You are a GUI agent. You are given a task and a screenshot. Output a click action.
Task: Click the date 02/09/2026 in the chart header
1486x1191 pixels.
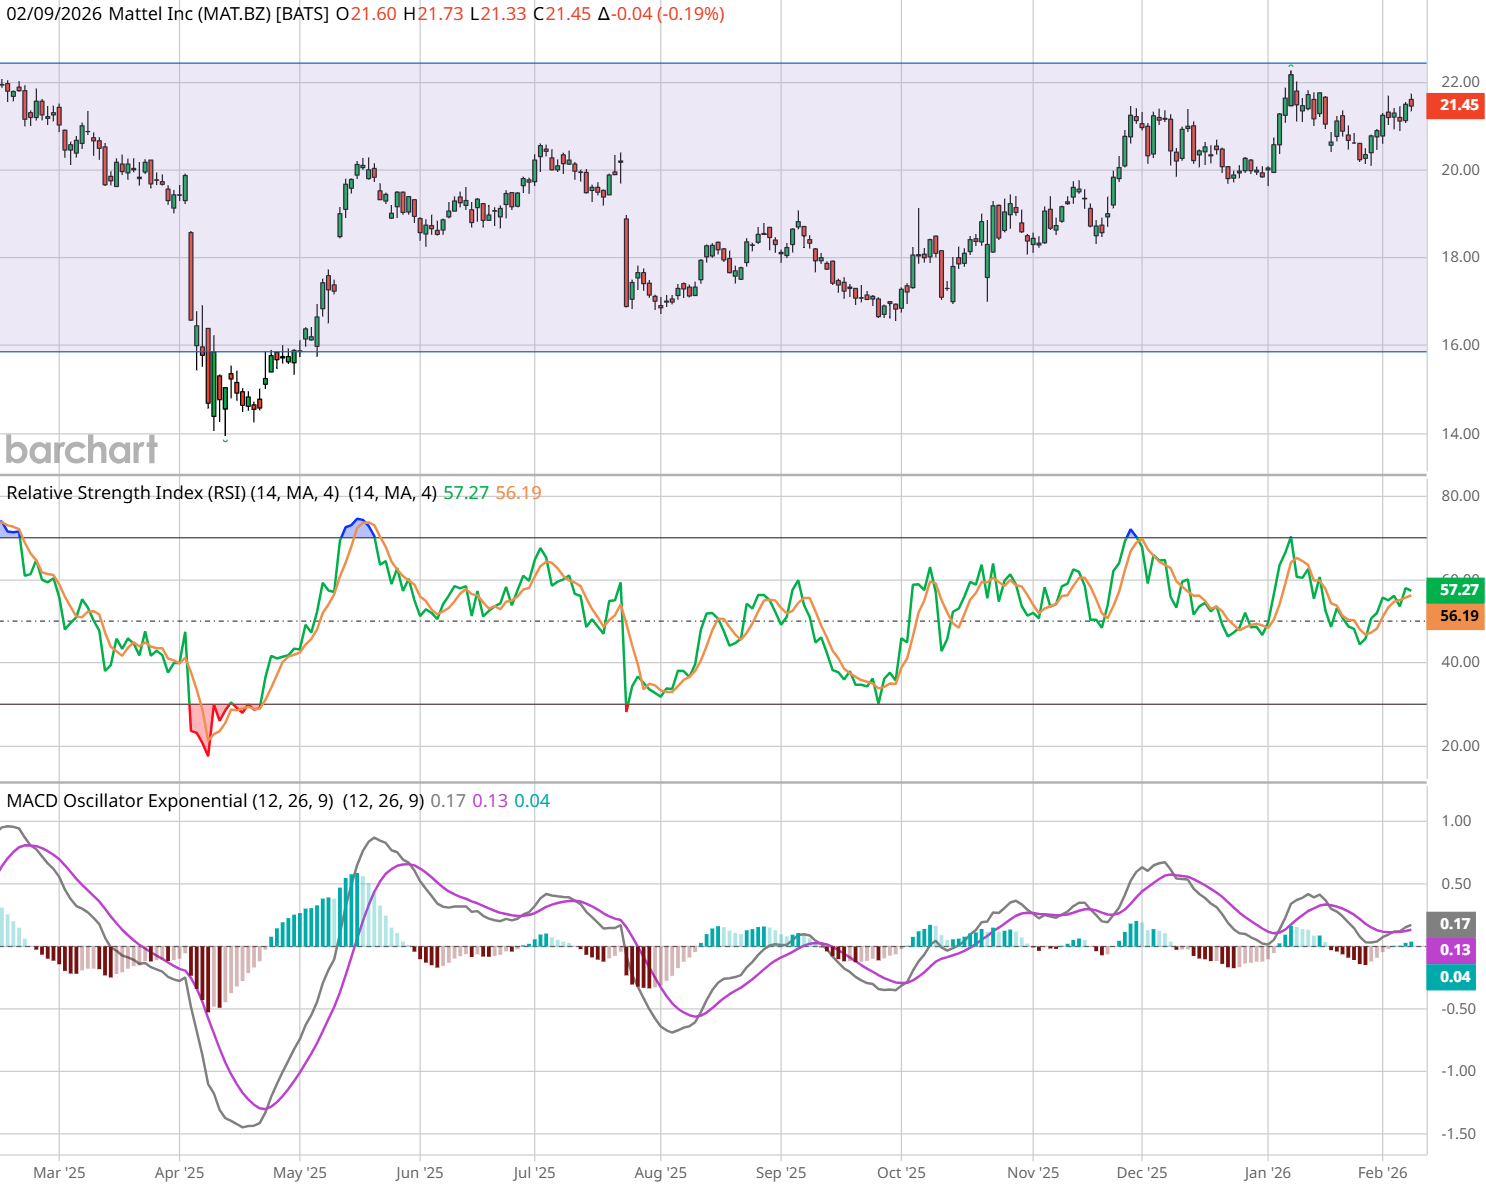pos(54,14)
